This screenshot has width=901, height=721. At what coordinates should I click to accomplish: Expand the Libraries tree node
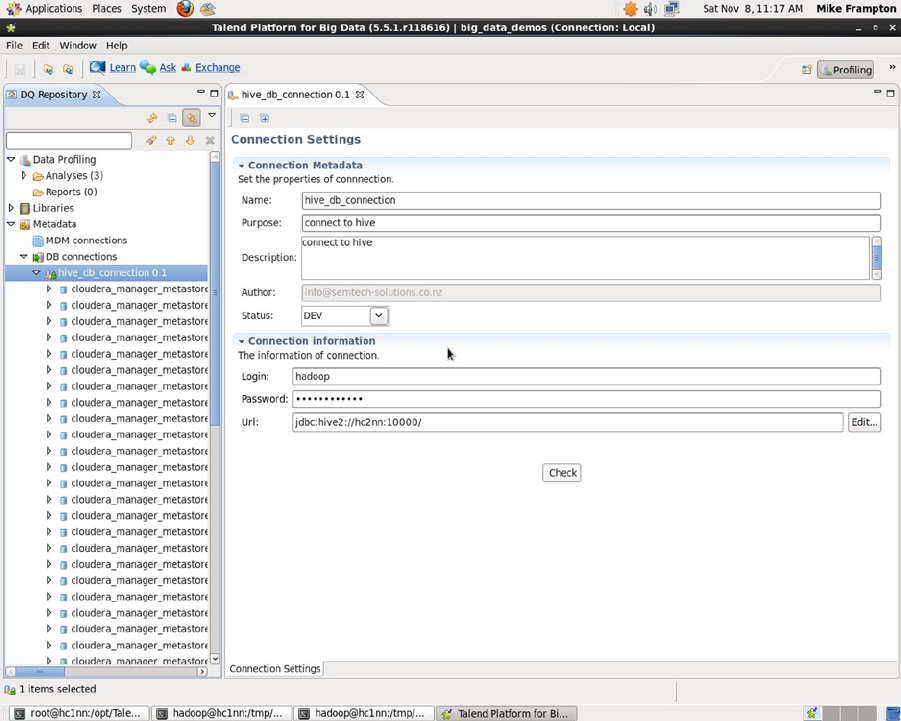(x=11, y=208)
